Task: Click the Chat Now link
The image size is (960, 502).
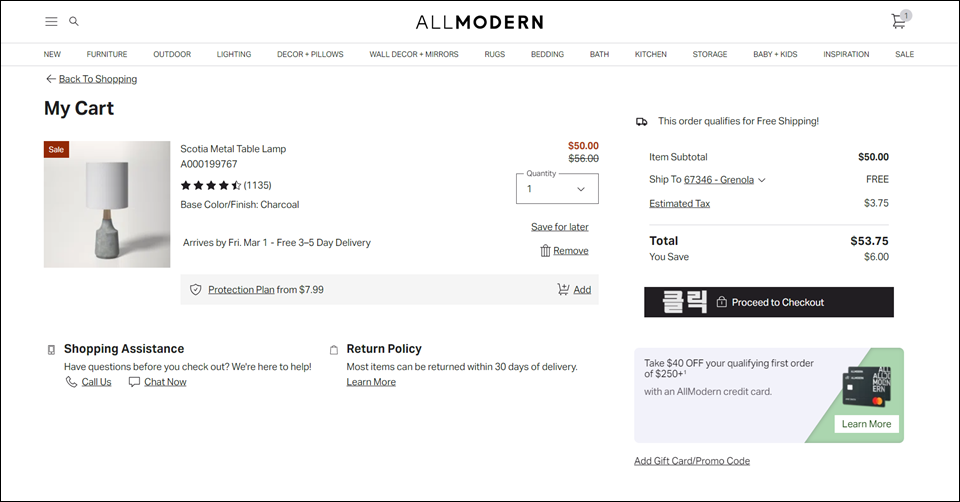Action: pyautogui.click(x=165, y=382)
